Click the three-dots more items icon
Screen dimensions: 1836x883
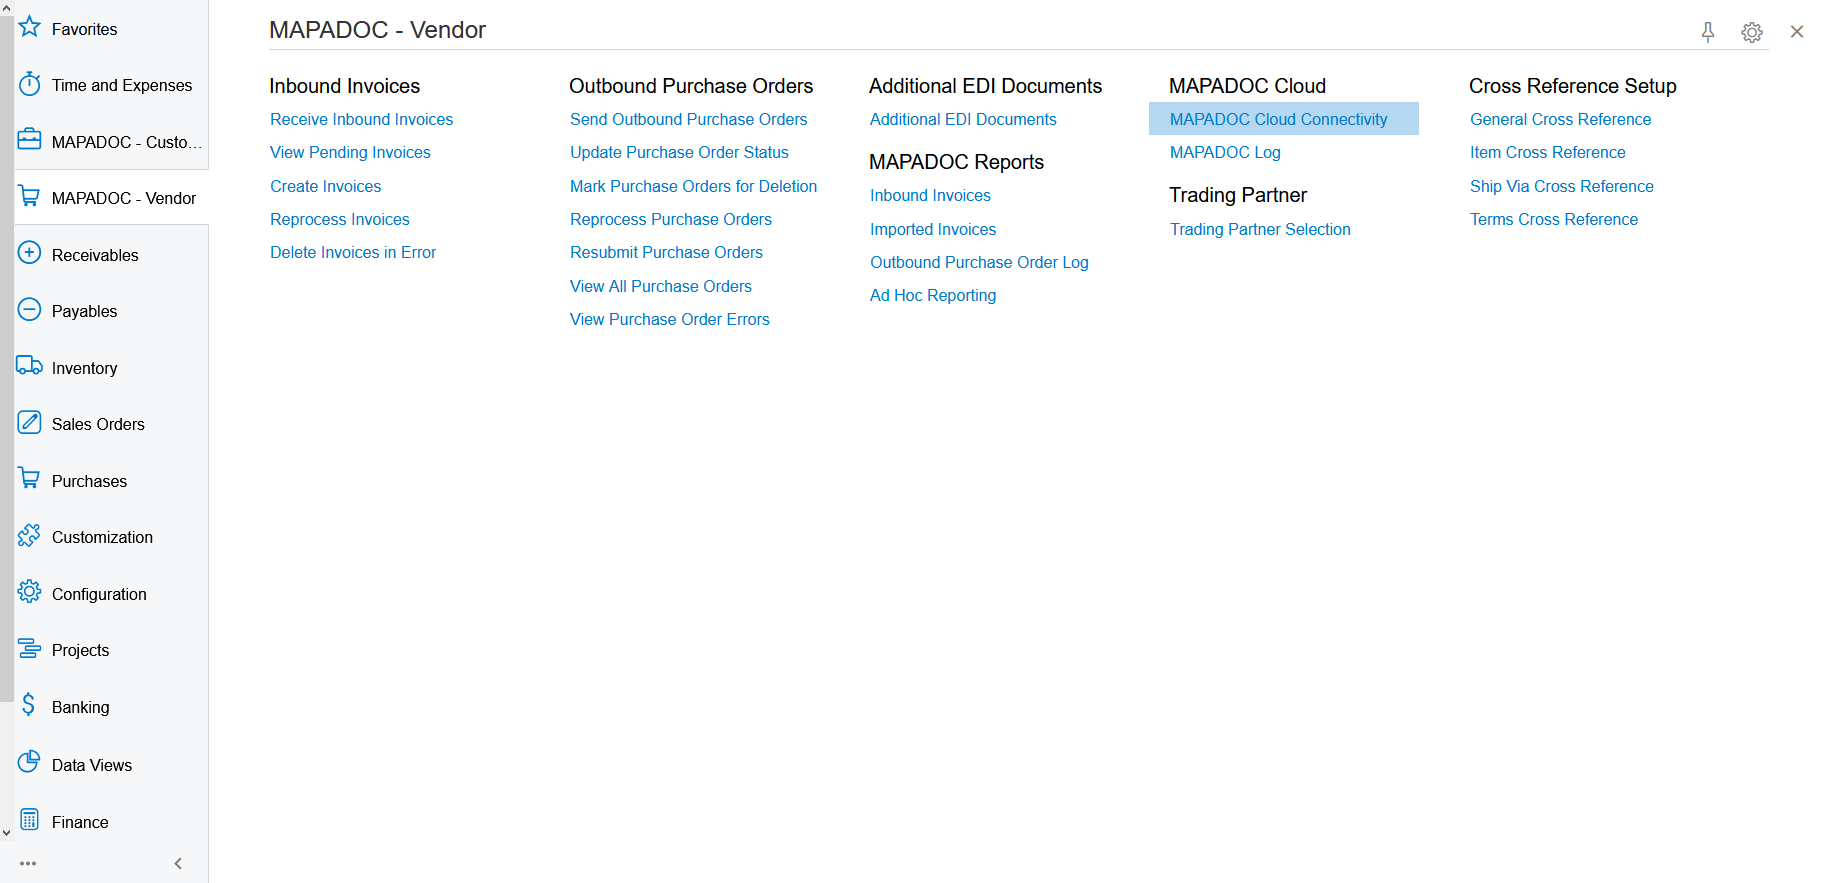pyautogui.click(x=28, y=863)
